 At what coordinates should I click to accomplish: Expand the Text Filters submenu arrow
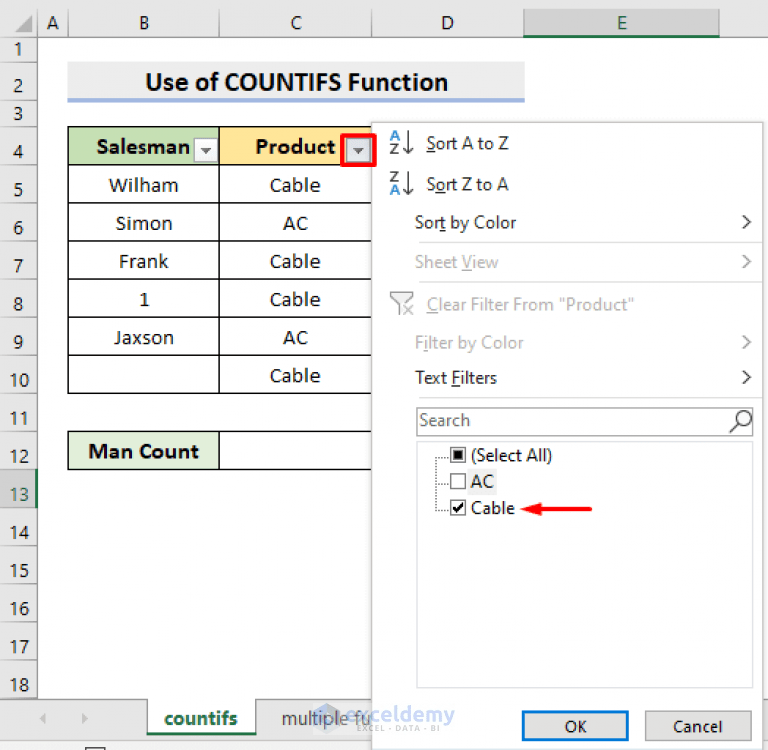746,377
